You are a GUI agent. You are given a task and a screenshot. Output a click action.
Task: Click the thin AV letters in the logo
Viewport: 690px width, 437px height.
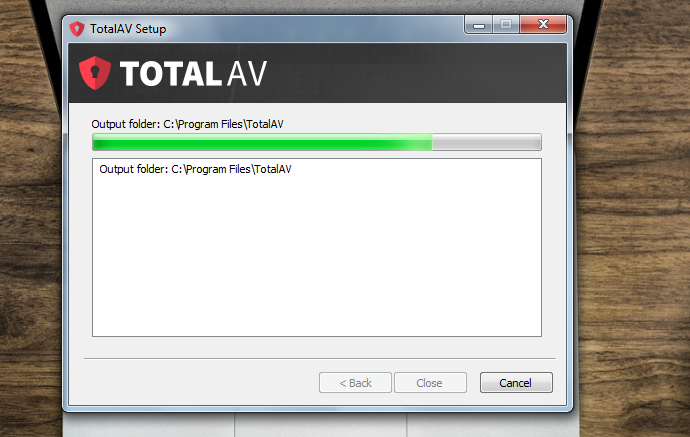click(247, 73)
